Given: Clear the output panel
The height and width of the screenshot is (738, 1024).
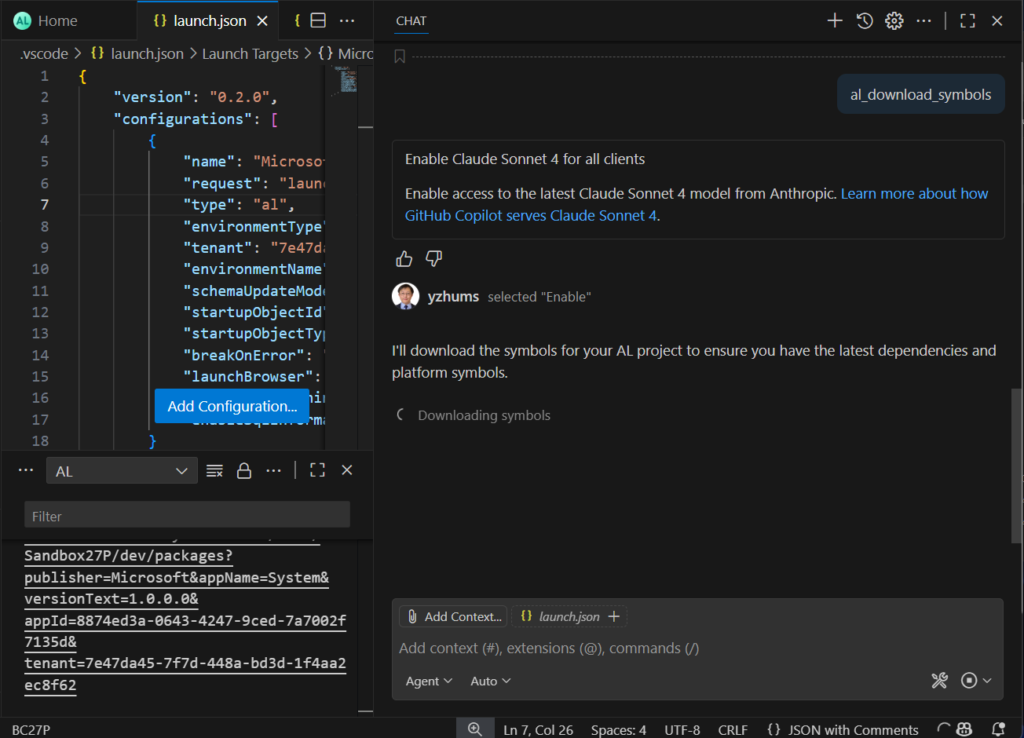Looking at the screenshot, I should pyautogui.click(x=214, y=470).
